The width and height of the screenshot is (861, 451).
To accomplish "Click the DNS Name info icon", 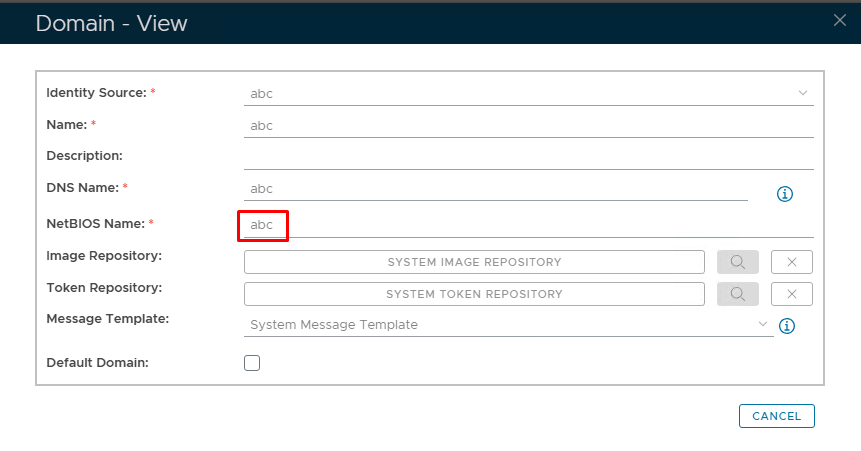I will click(785, 193).
